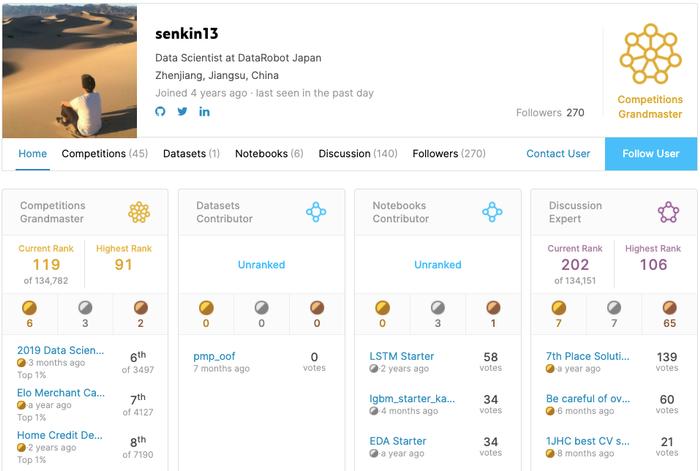Open the LinkedIn icon link
The width and height of the screenshot is (700, 471).
click(204, 112)
